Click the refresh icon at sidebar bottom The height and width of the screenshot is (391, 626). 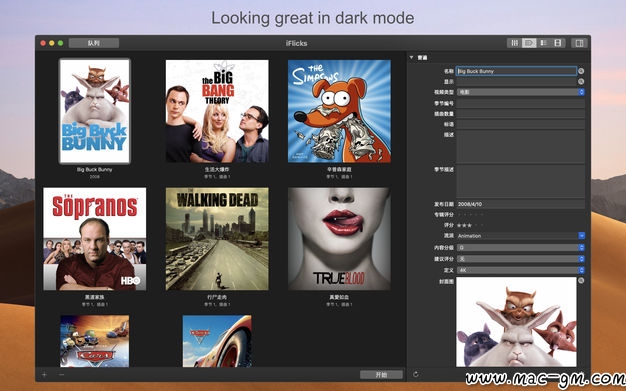[416, 374]
